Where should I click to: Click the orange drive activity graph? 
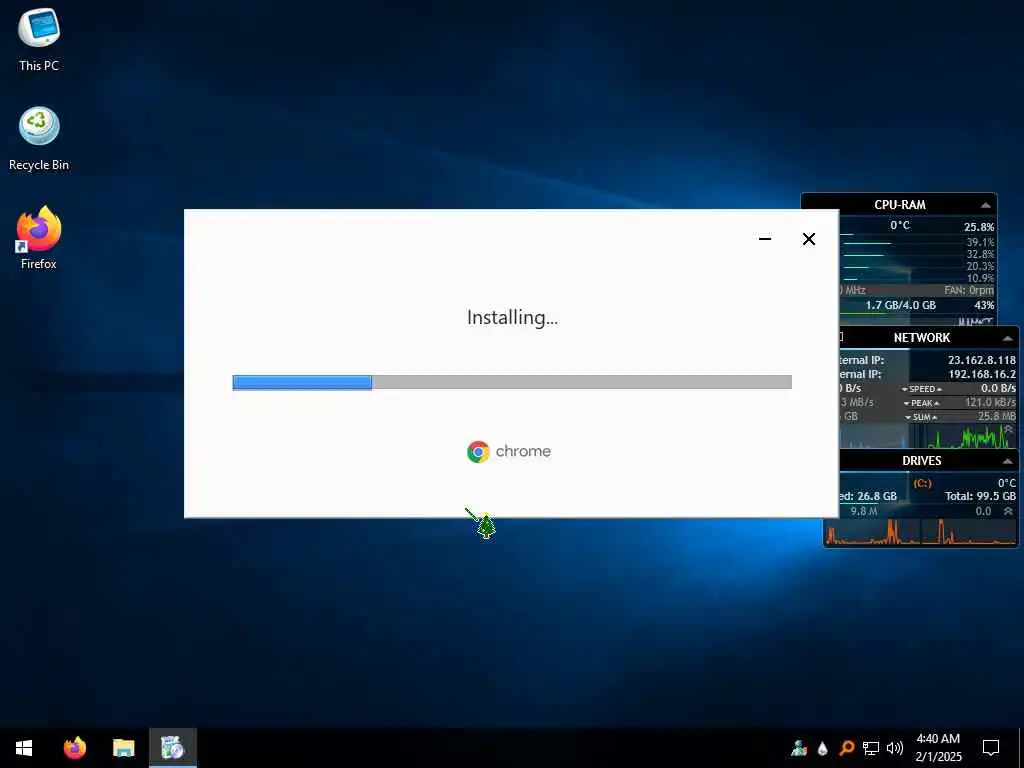[921, 532]
